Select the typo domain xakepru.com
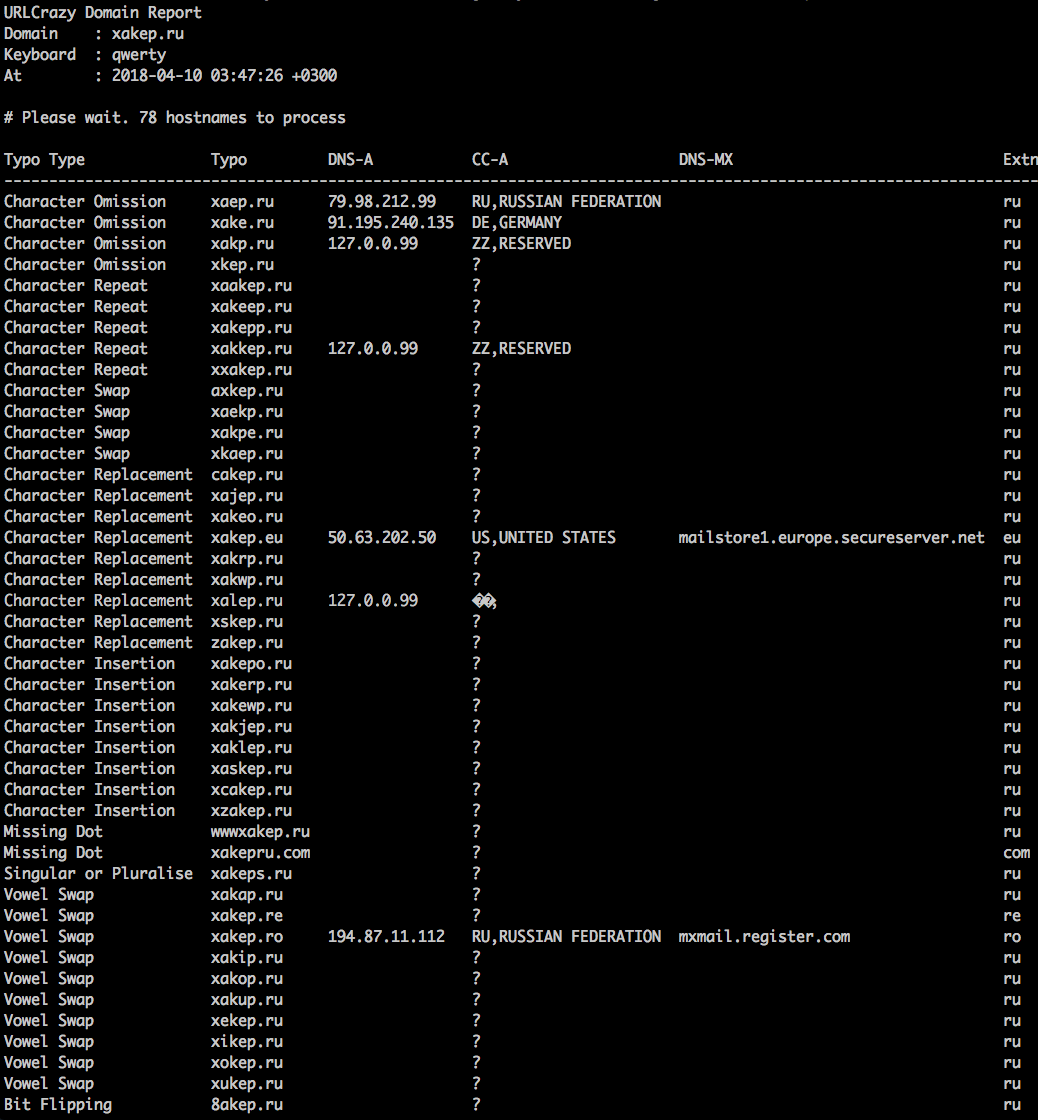This screenshot has width=1038, height=1120. [260, 852]
